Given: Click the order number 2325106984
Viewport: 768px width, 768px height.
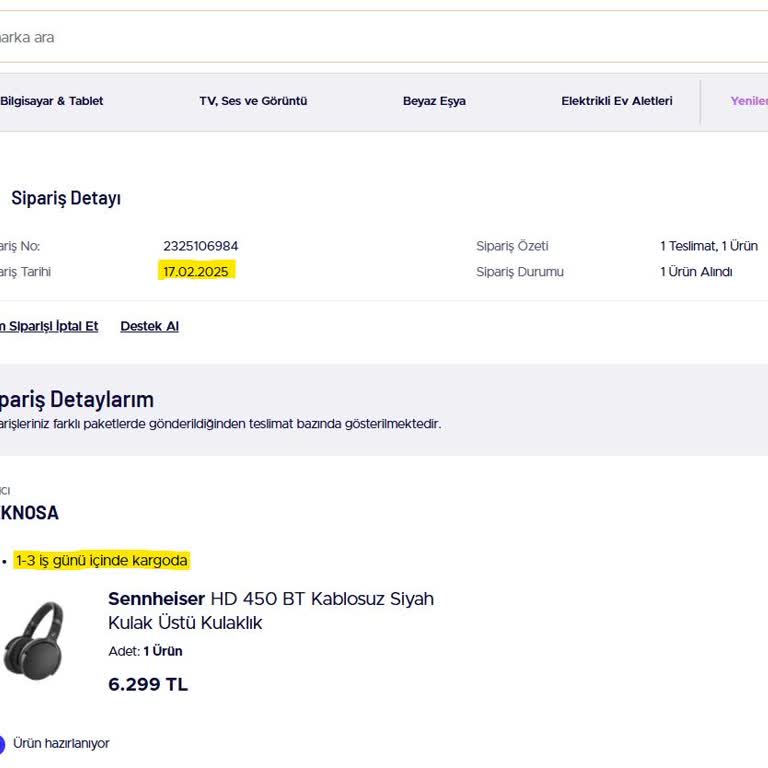Looking at the screenshot, I should [x=200, y=246].
